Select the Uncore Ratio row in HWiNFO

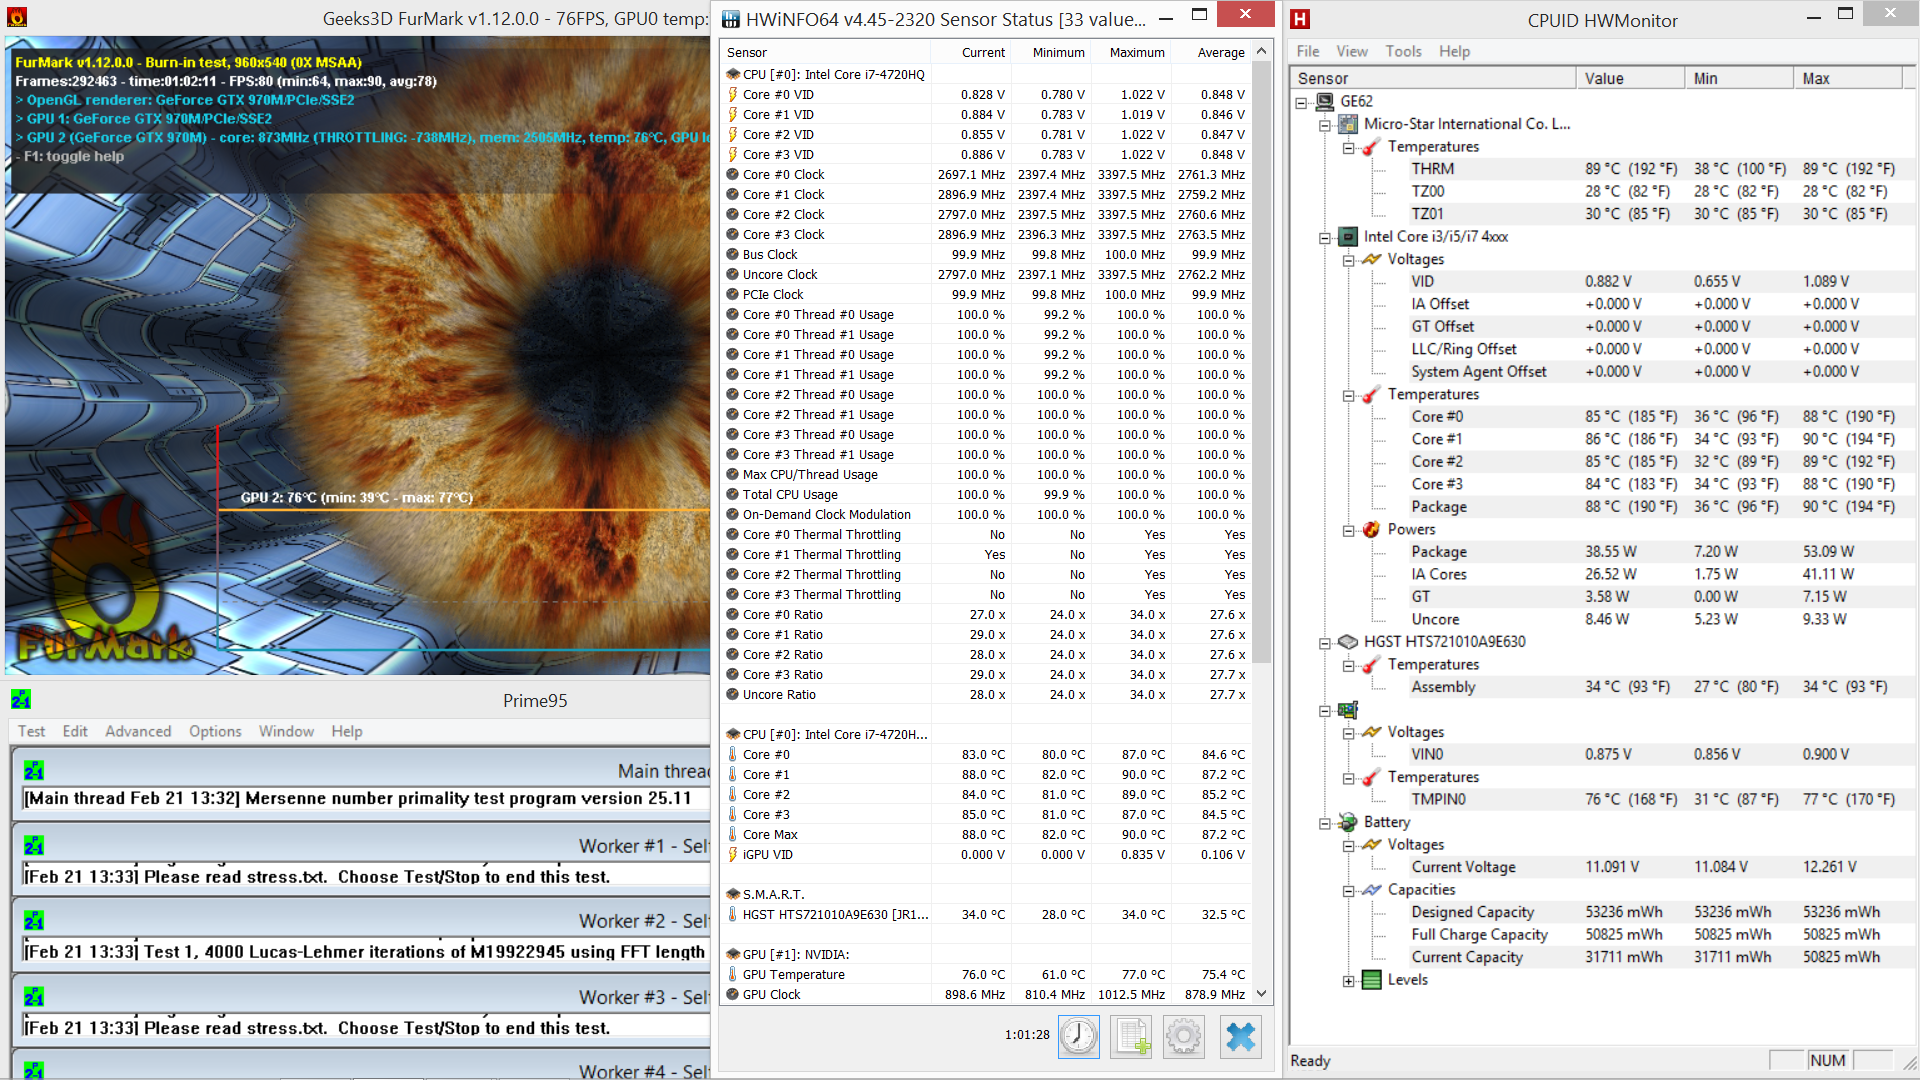pos(986,694)
